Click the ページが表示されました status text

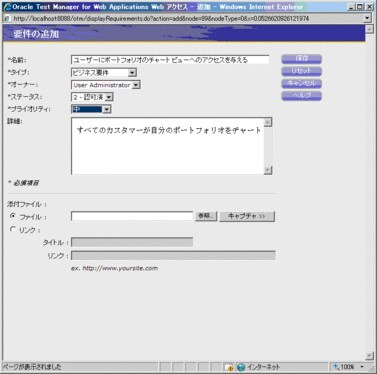[x=32, y=367]
